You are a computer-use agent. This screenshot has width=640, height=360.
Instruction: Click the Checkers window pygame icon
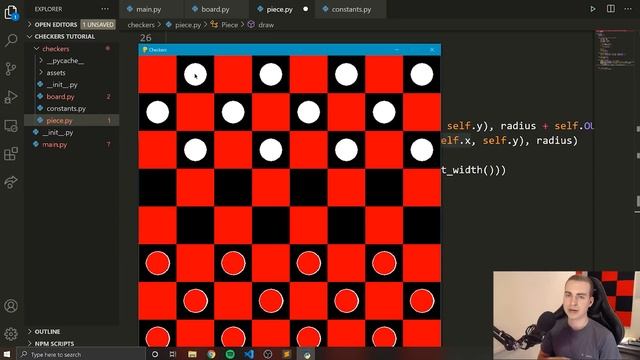pos(144,50)
